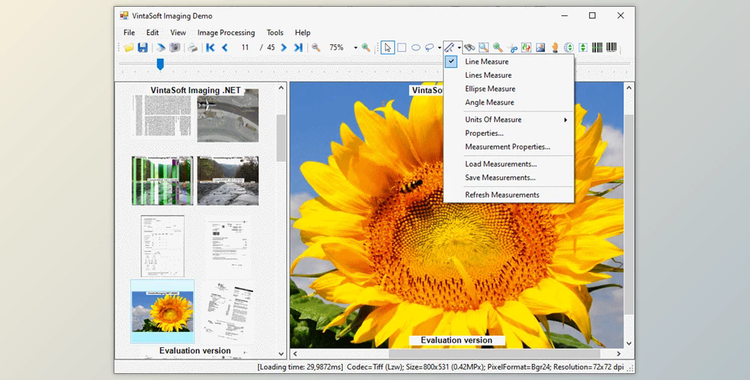750x380 pixels.
Task: Click image viewer scroll down arrow
Action: 629,343
